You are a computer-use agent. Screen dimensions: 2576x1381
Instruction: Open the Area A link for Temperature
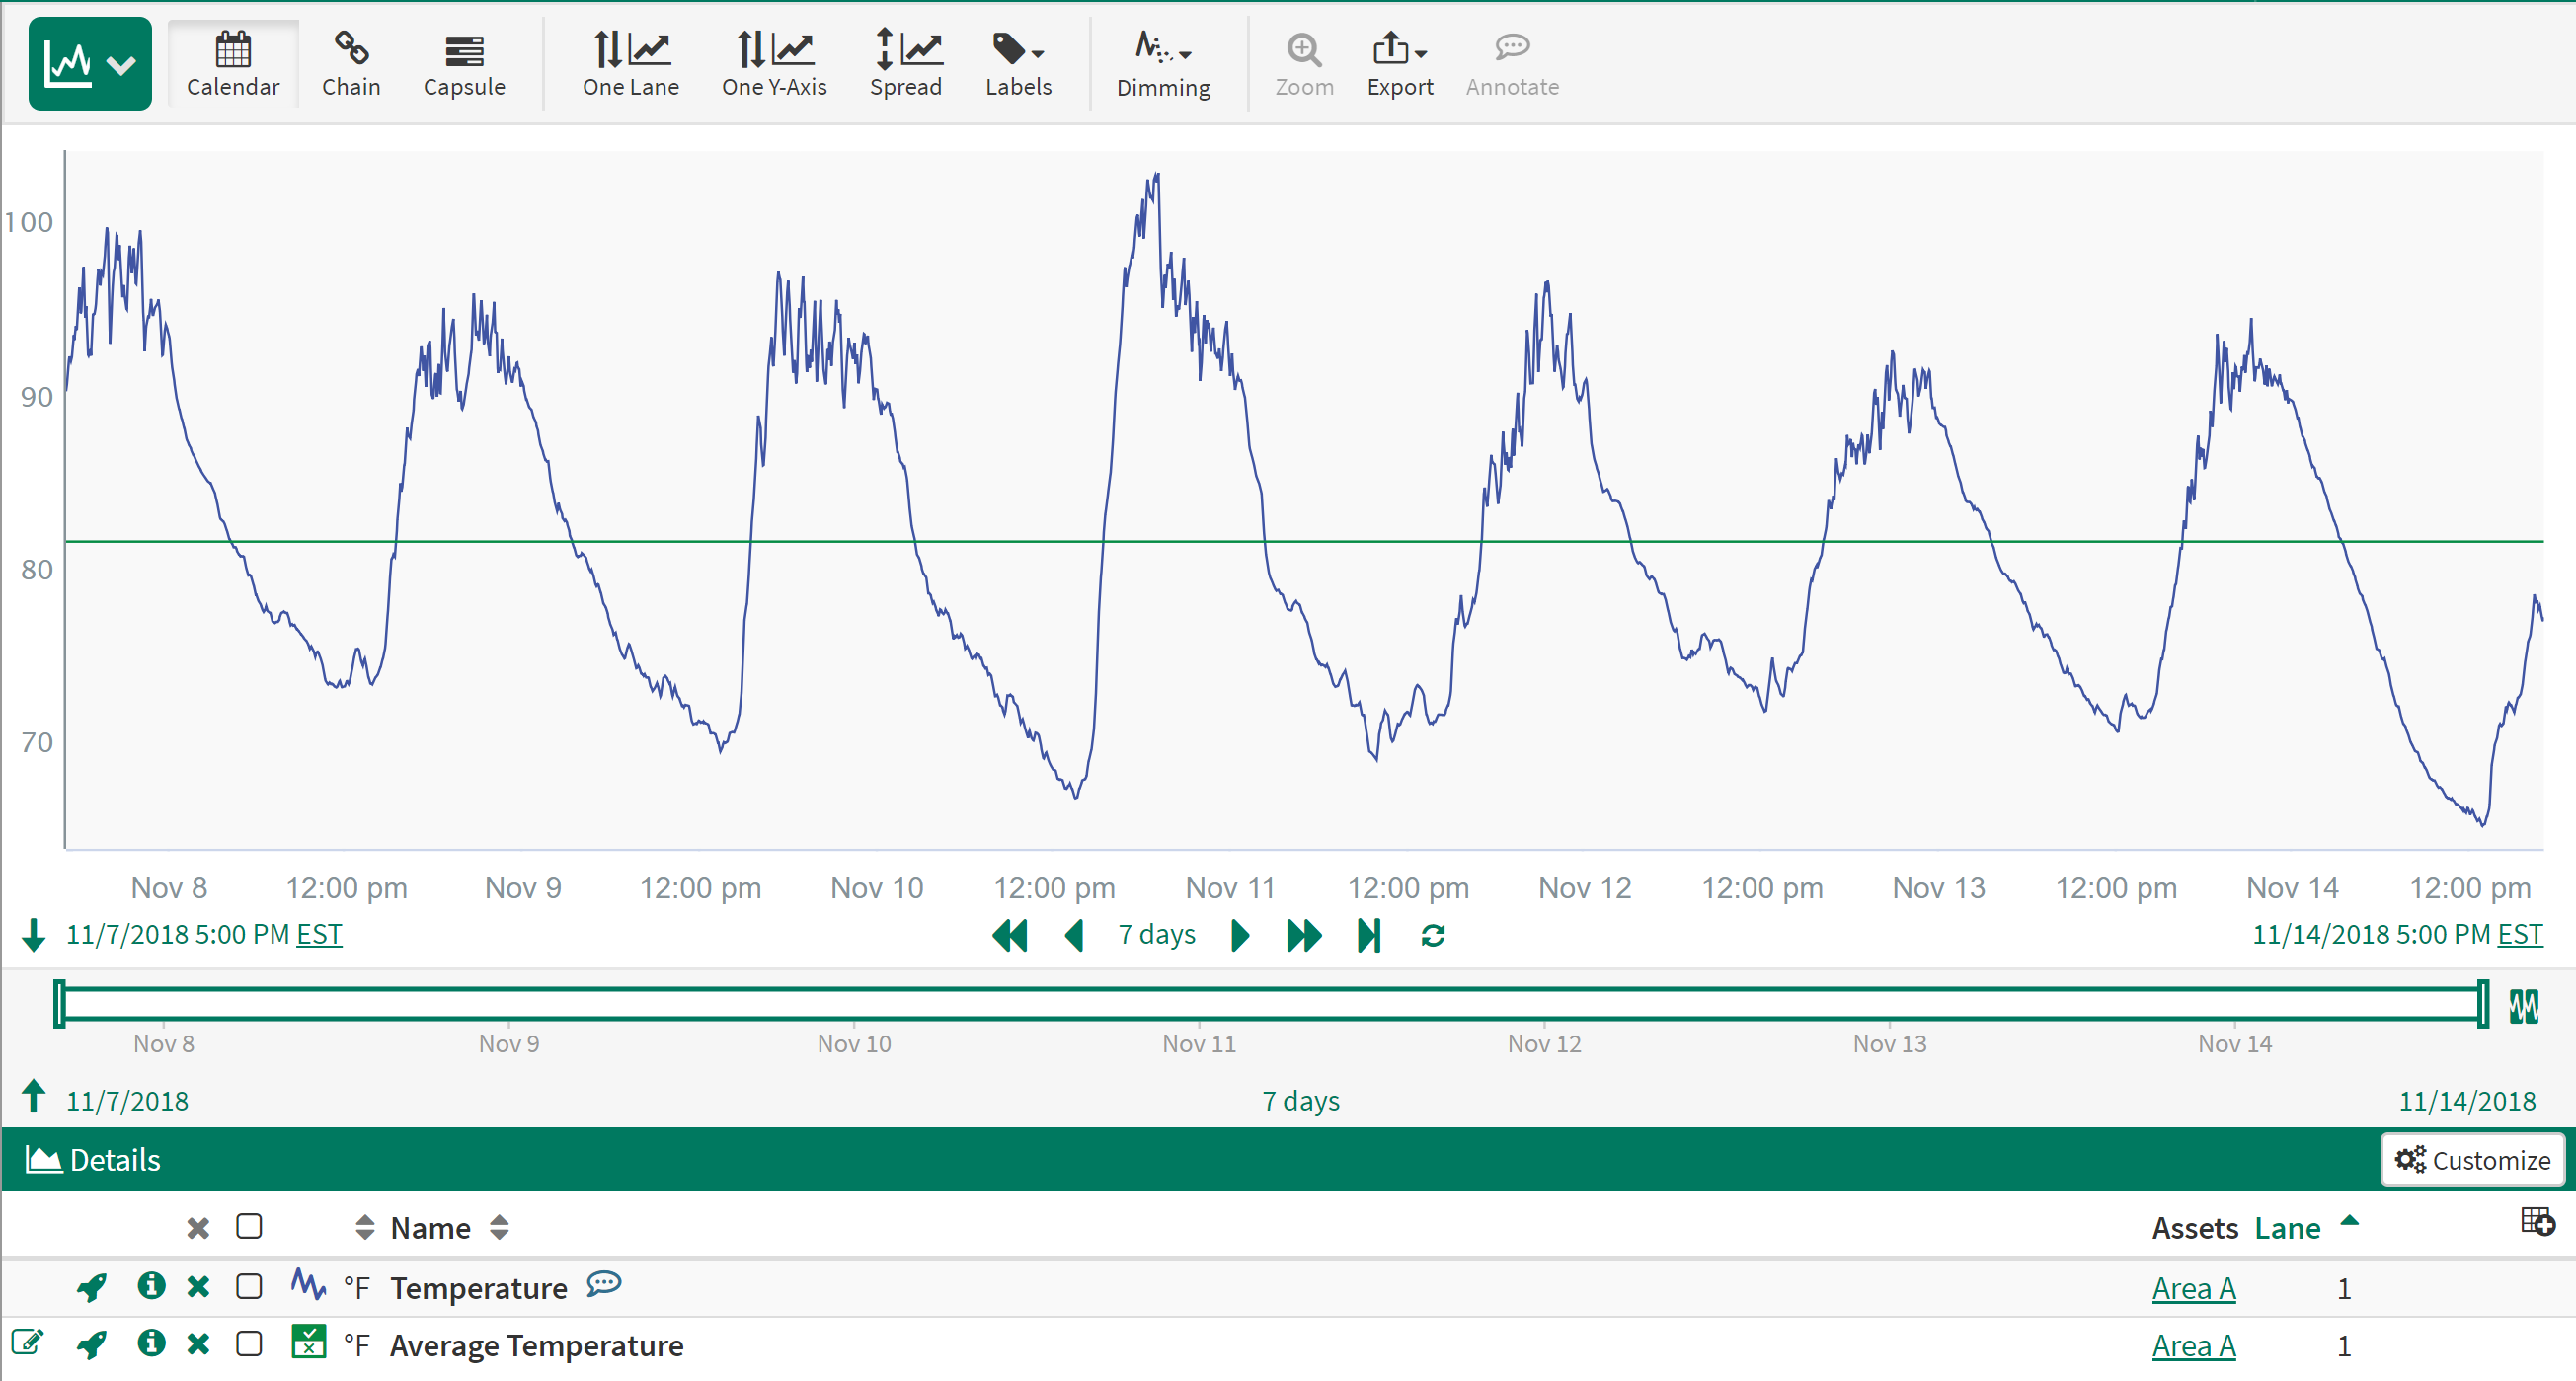click(2193, 1288)
